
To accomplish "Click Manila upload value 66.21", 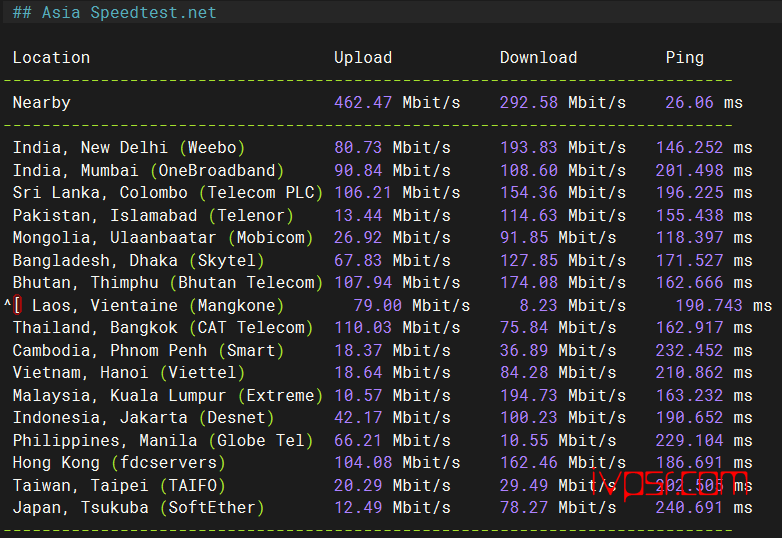I will [358, 440].
